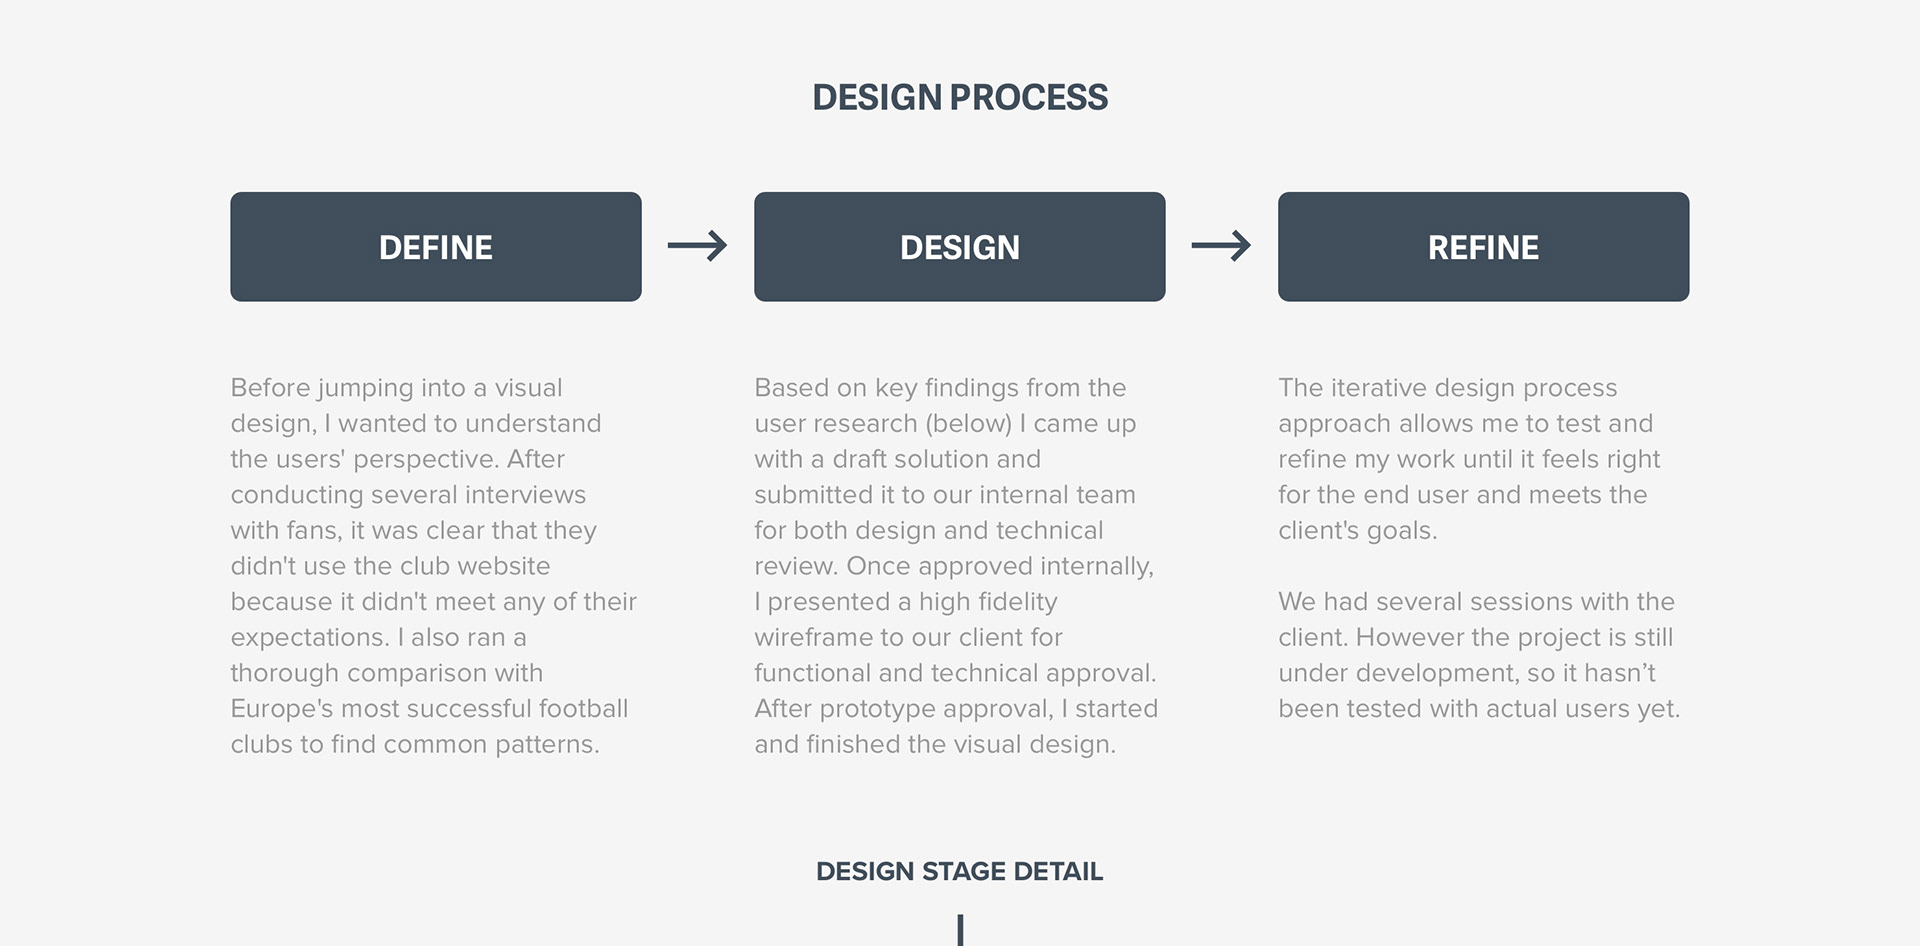Viewport: 1920px width, 946px height.
Task: Click the vertical line below DESIGN STAGE DETAIL
Action: (x=960, y=930)
